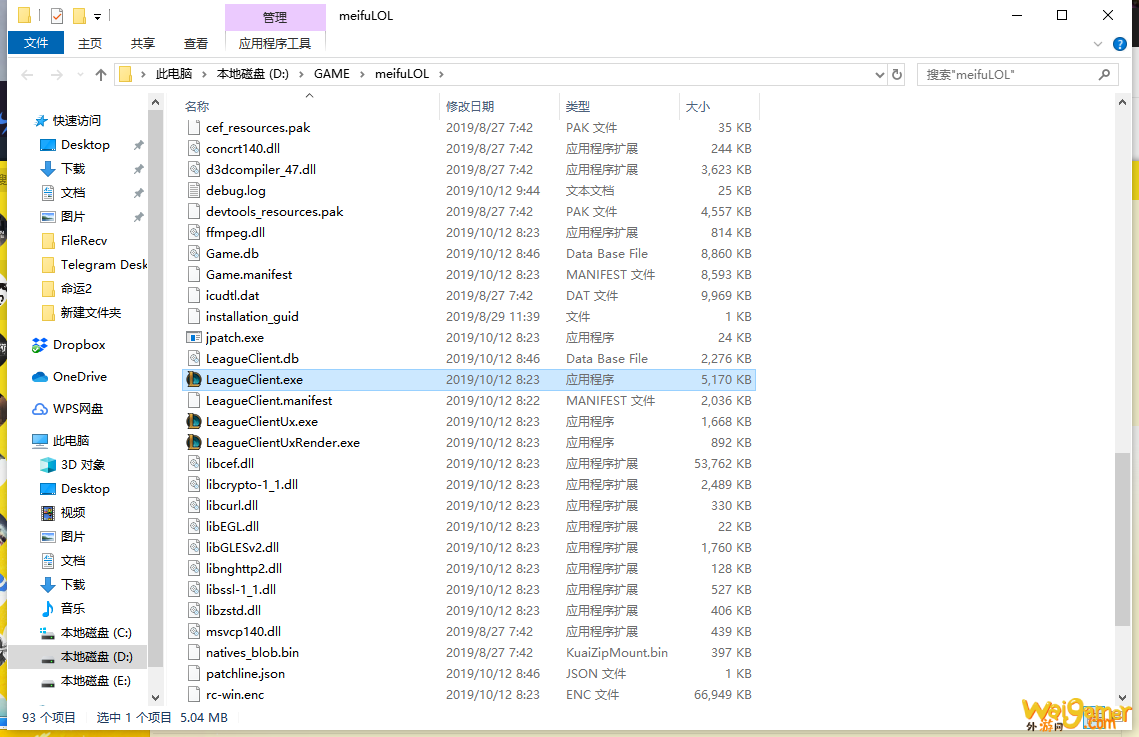Select the 应用程序工具 tab
This screenshot has width=1139, height=737.
275,44
